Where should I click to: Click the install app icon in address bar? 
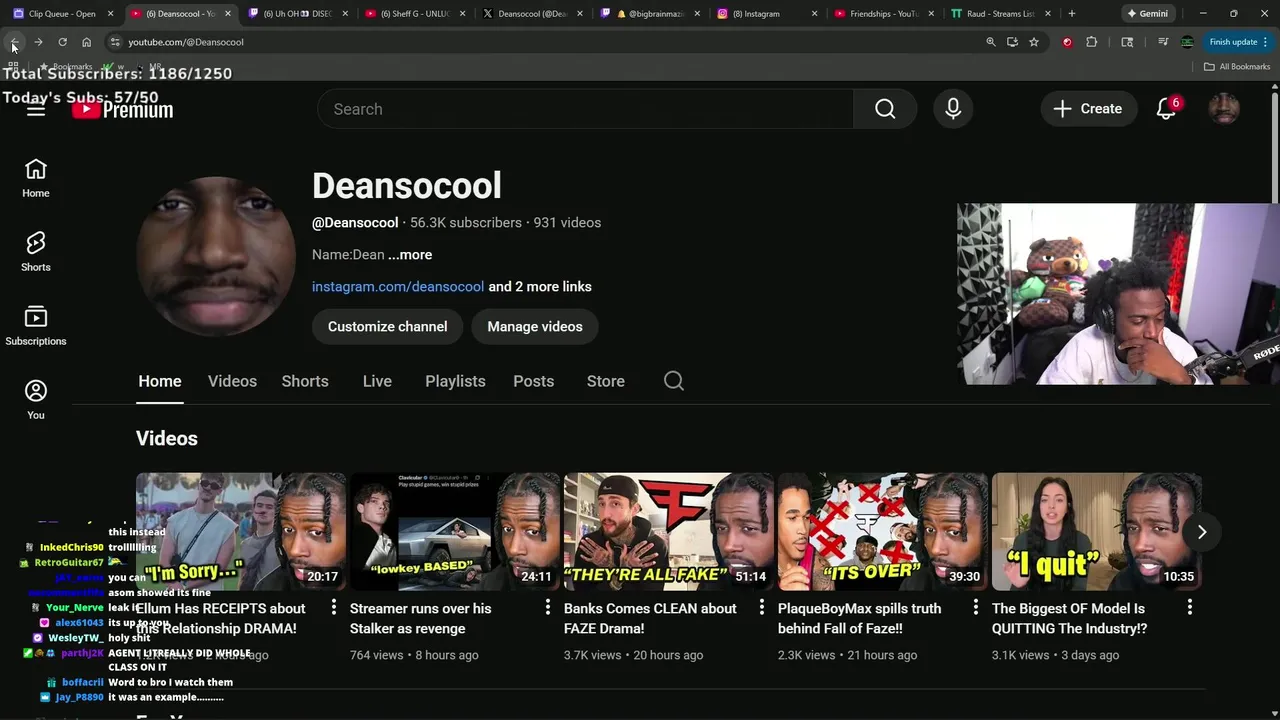click(1012, 42)
